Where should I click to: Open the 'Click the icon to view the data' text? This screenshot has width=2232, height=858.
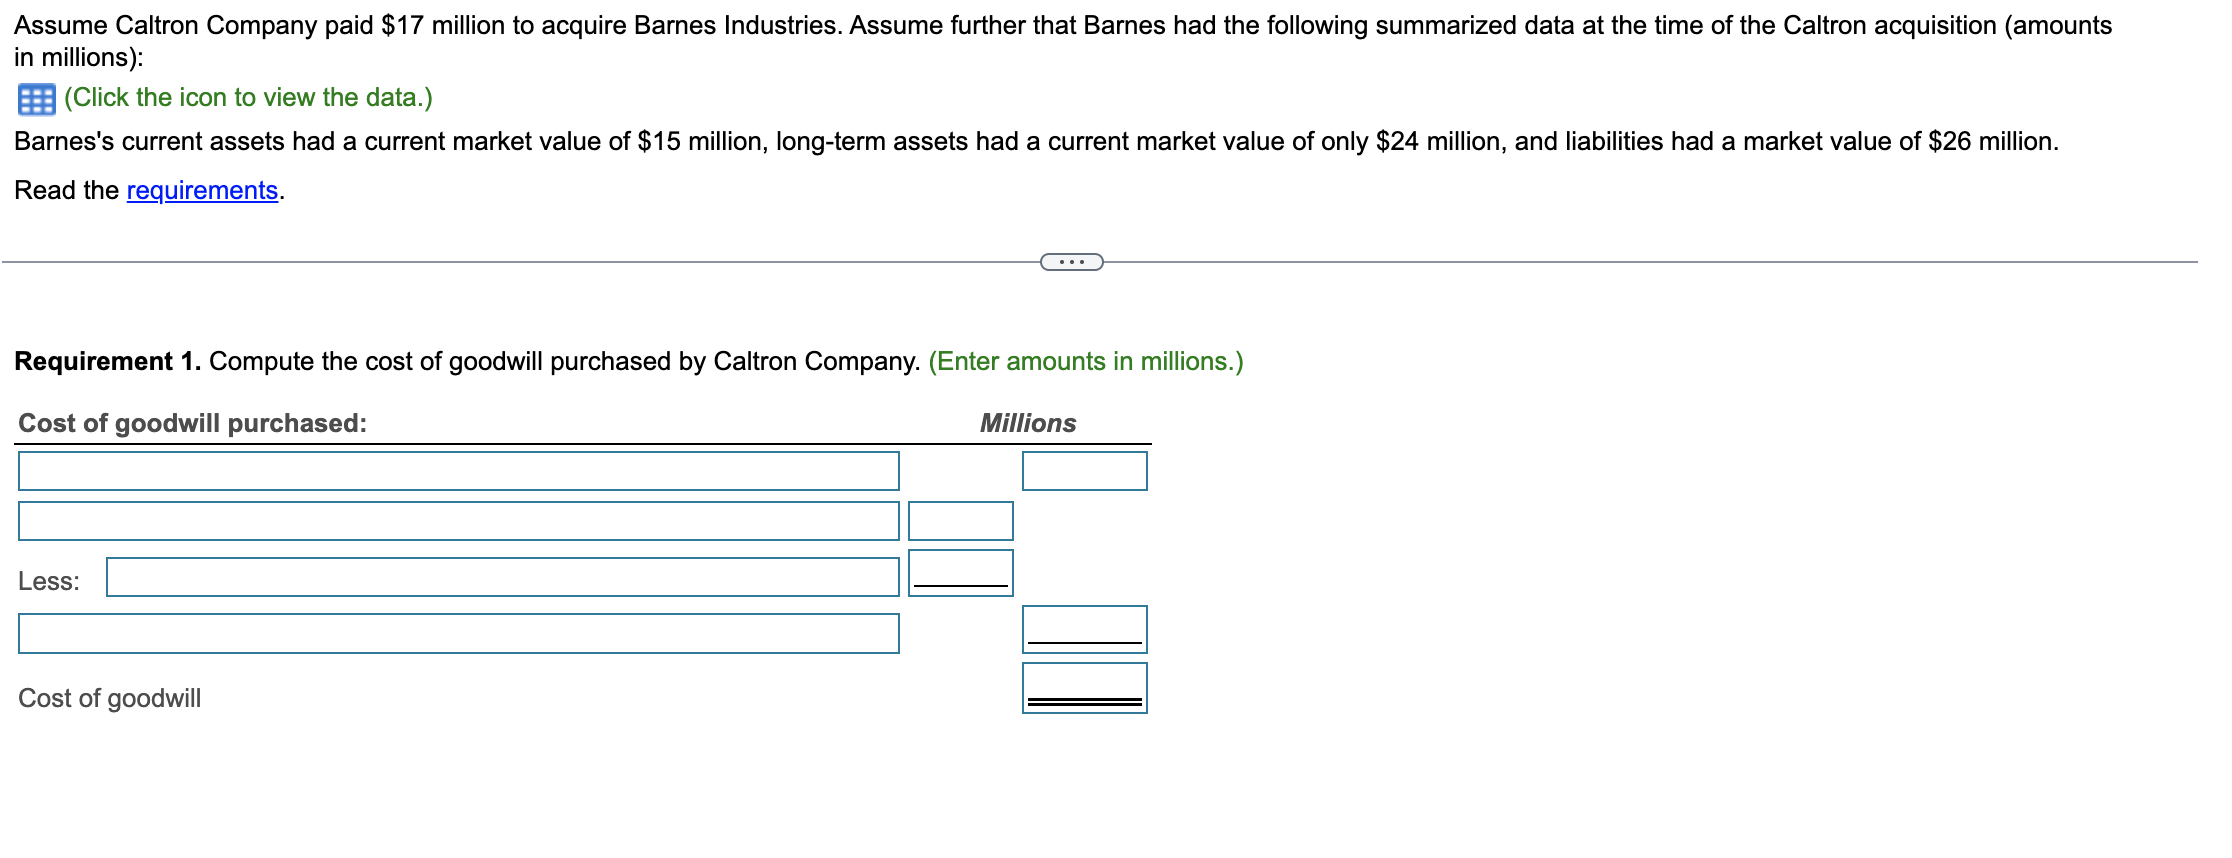[248, 97]
